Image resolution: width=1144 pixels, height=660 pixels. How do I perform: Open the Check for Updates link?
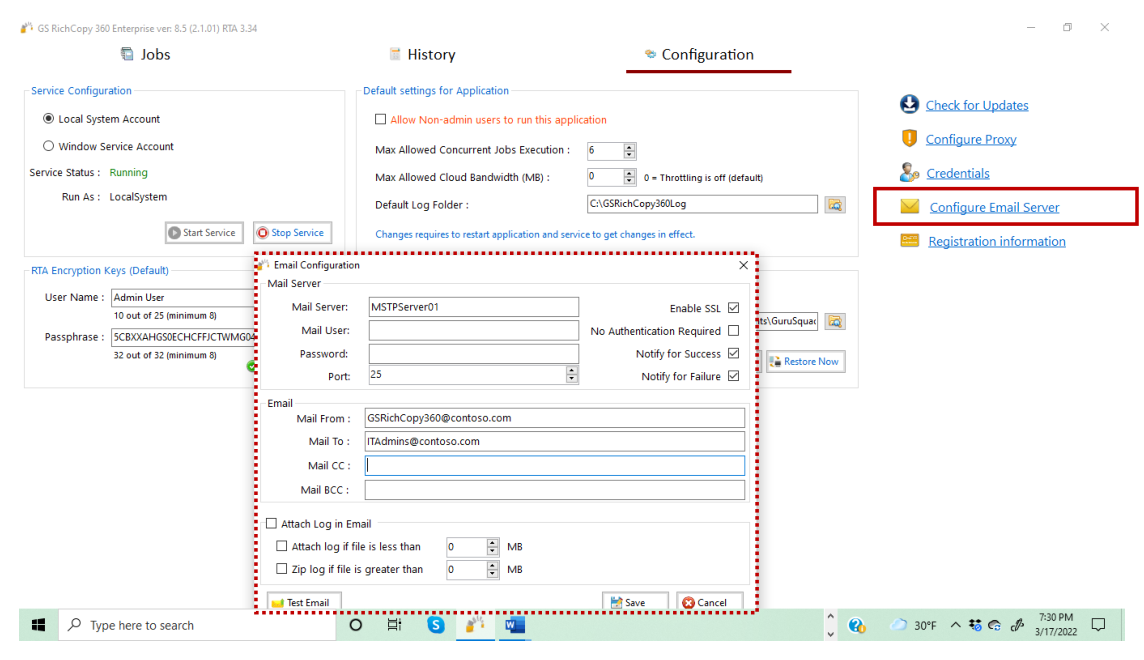977,106
